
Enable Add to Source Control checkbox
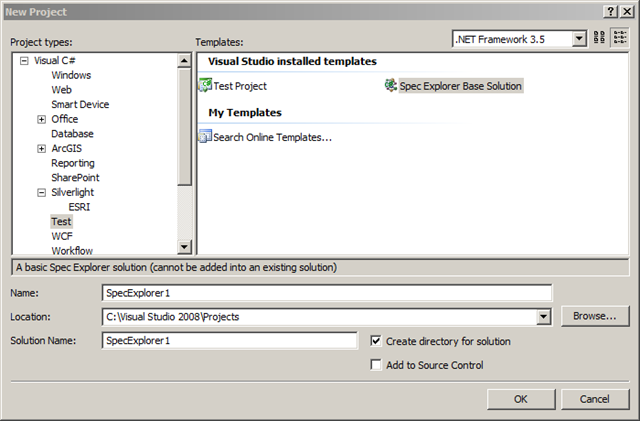coord(376,365)
